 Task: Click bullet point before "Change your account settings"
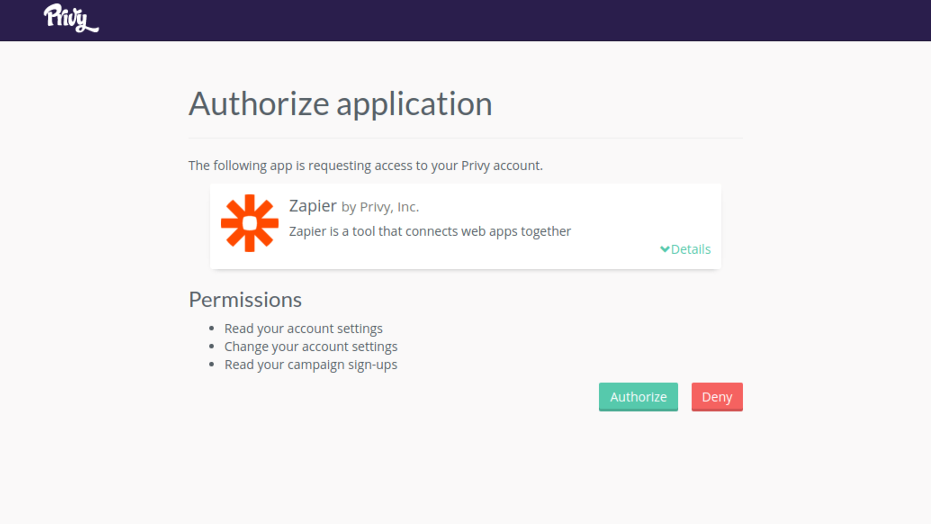pyautogui.click(x=211, y=346)
